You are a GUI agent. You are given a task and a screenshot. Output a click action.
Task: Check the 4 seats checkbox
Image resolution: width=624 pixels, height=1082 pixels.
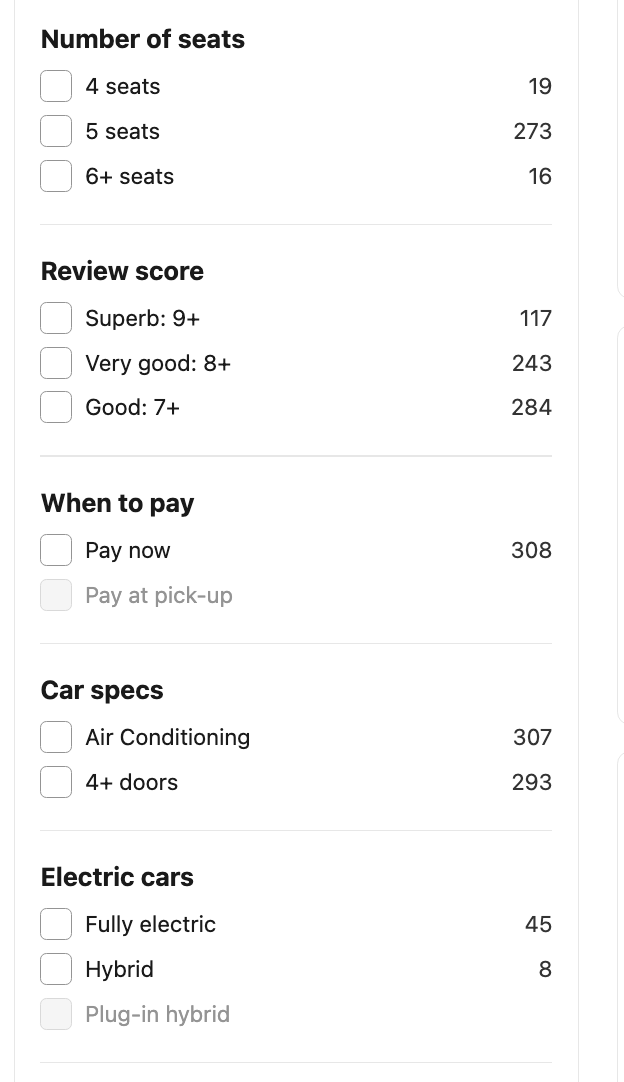(x=56, y=86)
